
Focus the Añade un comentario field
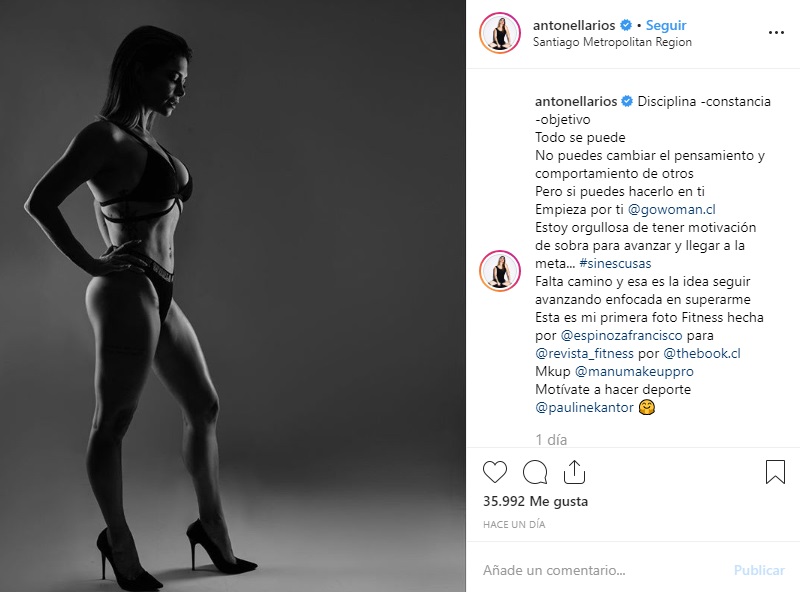602,570
